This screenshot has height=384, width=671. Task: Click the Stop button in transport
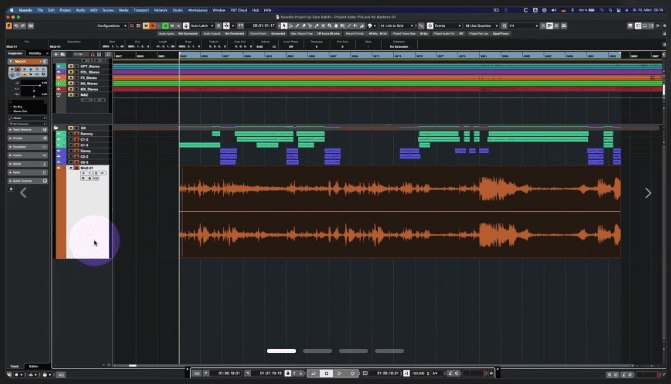pyautogui.click(x=326, y=373)
